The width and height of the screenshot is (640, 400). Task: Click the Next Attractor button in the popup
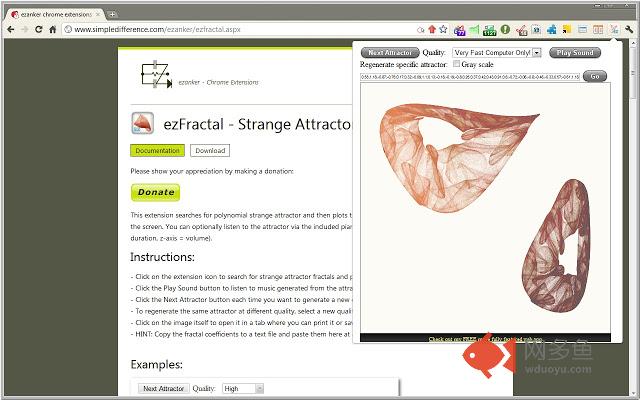coord(390,53)
